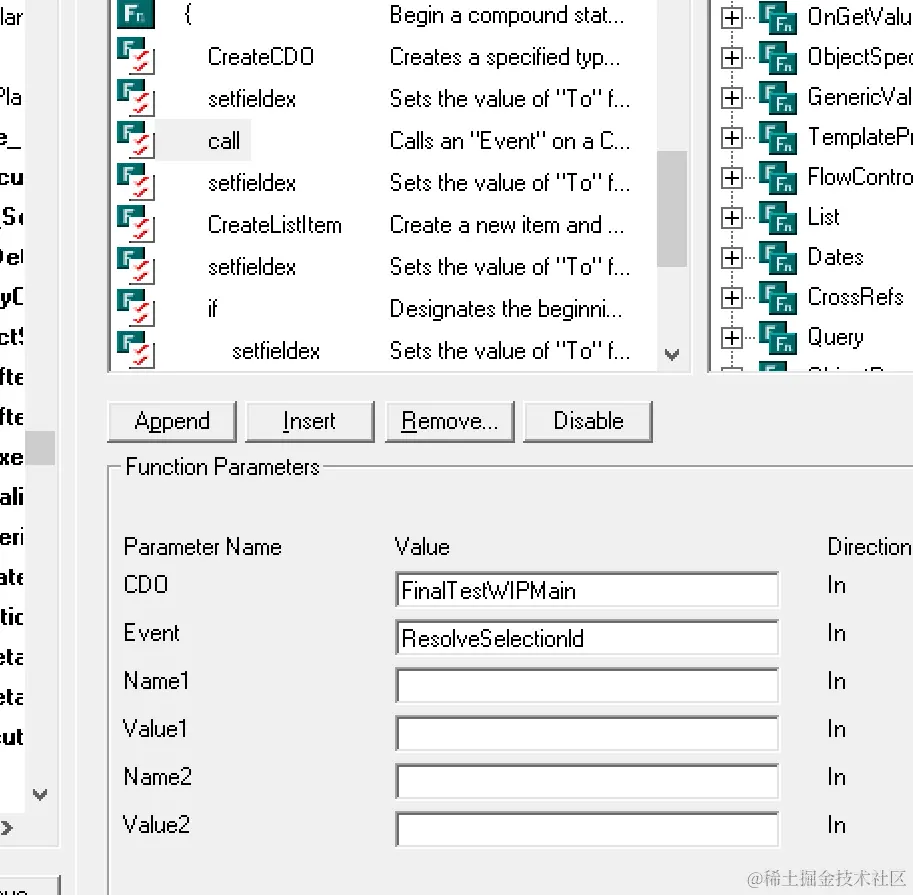Screen dimensions: 913x895
Task: Click the Dates category label
Action: pyautogui.click(x=835, y=257)
